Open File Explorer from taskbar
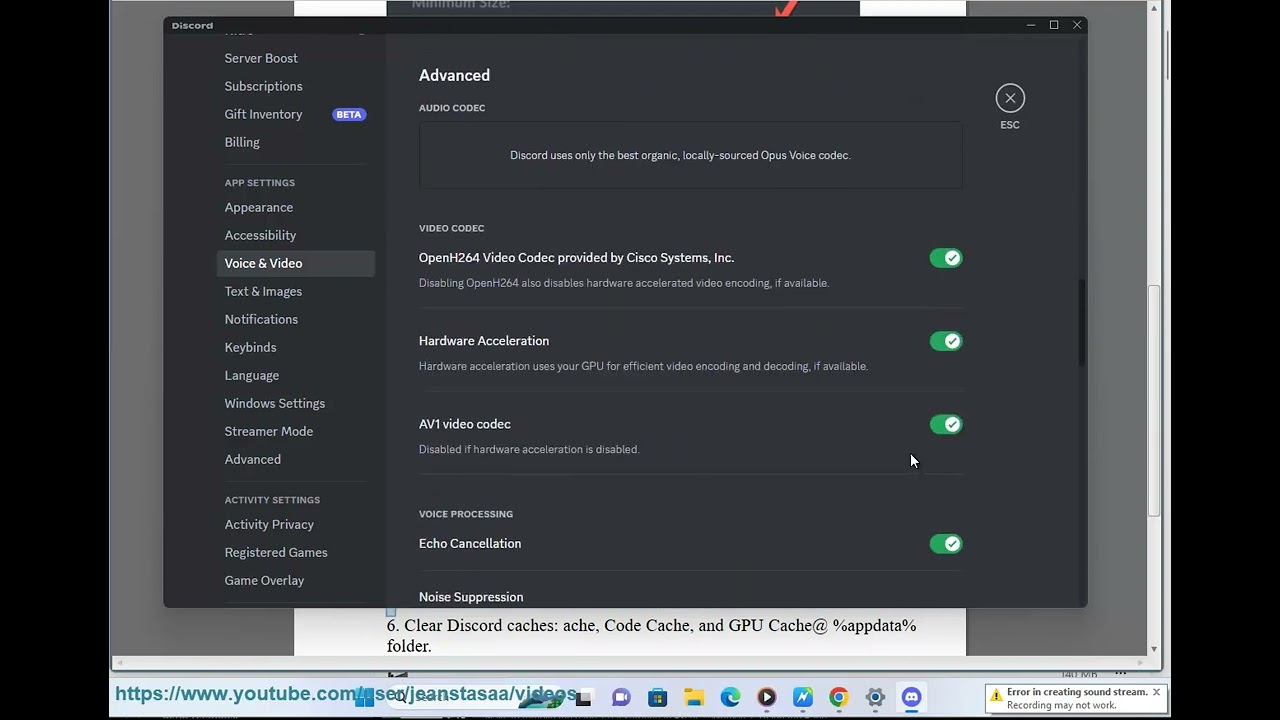This screenshot has width=1280, height=720. [694, 697]
